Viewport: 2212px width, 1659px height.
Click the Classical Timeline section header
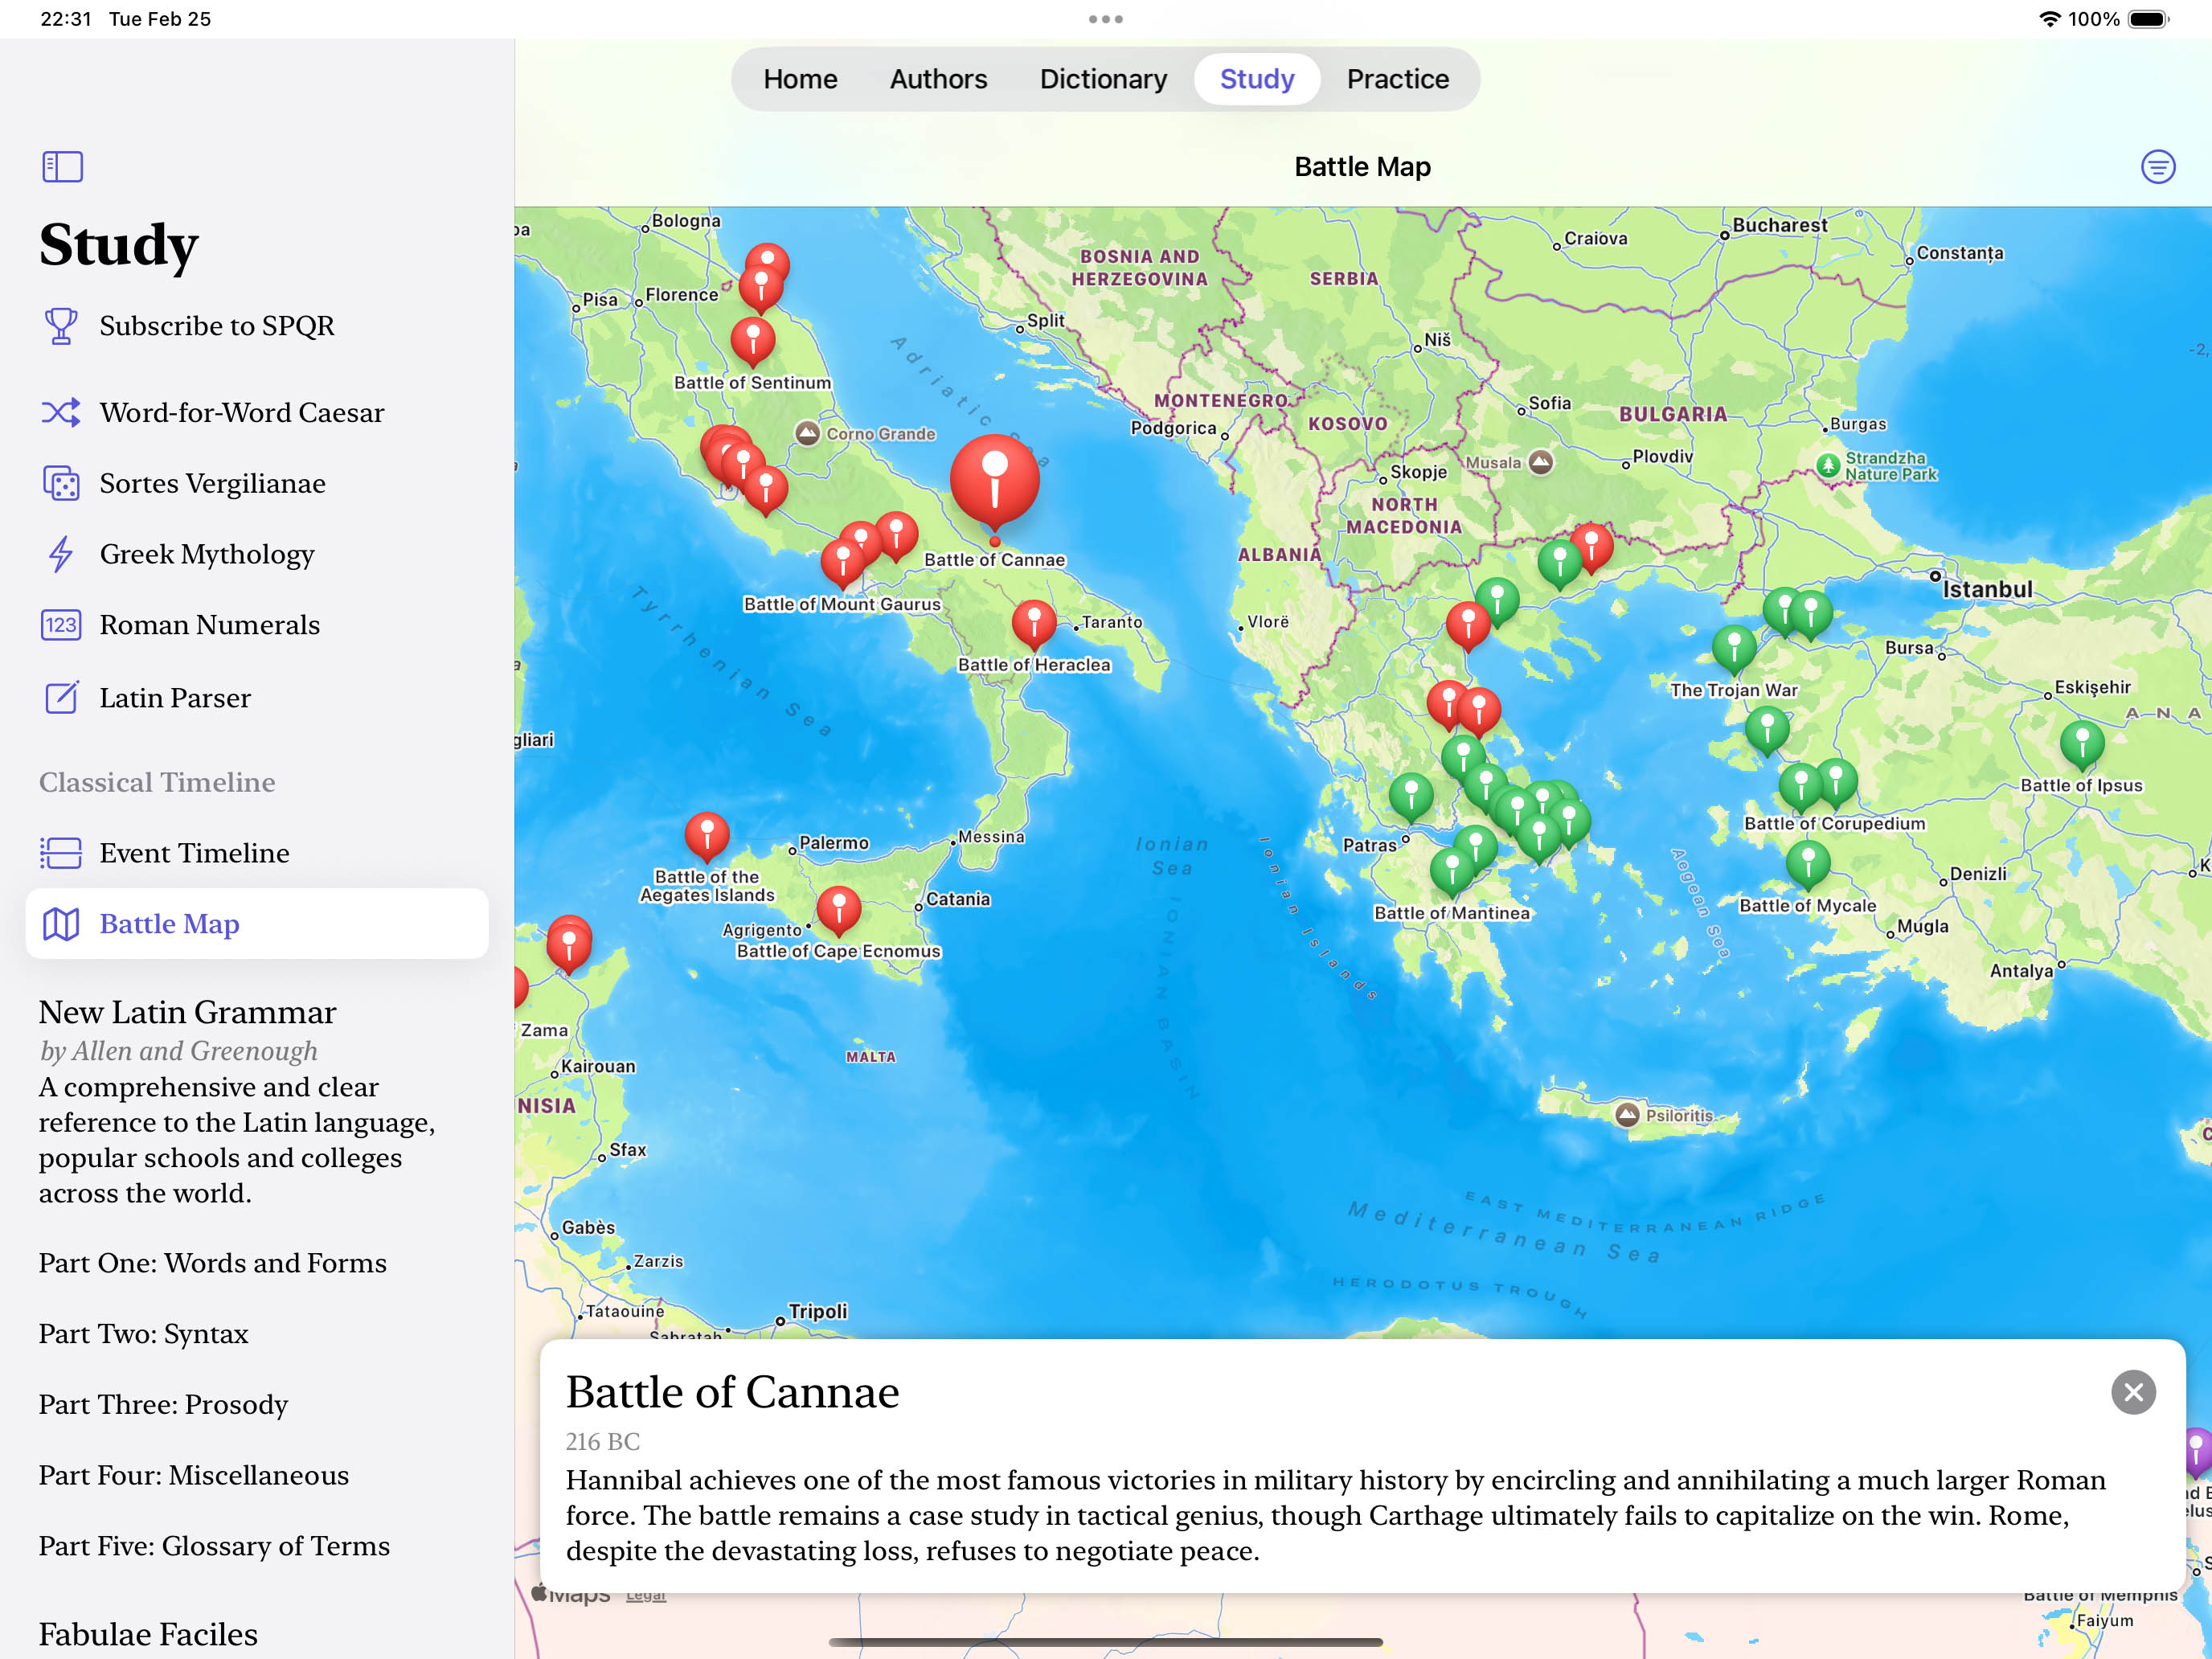(x=157, y=782)
